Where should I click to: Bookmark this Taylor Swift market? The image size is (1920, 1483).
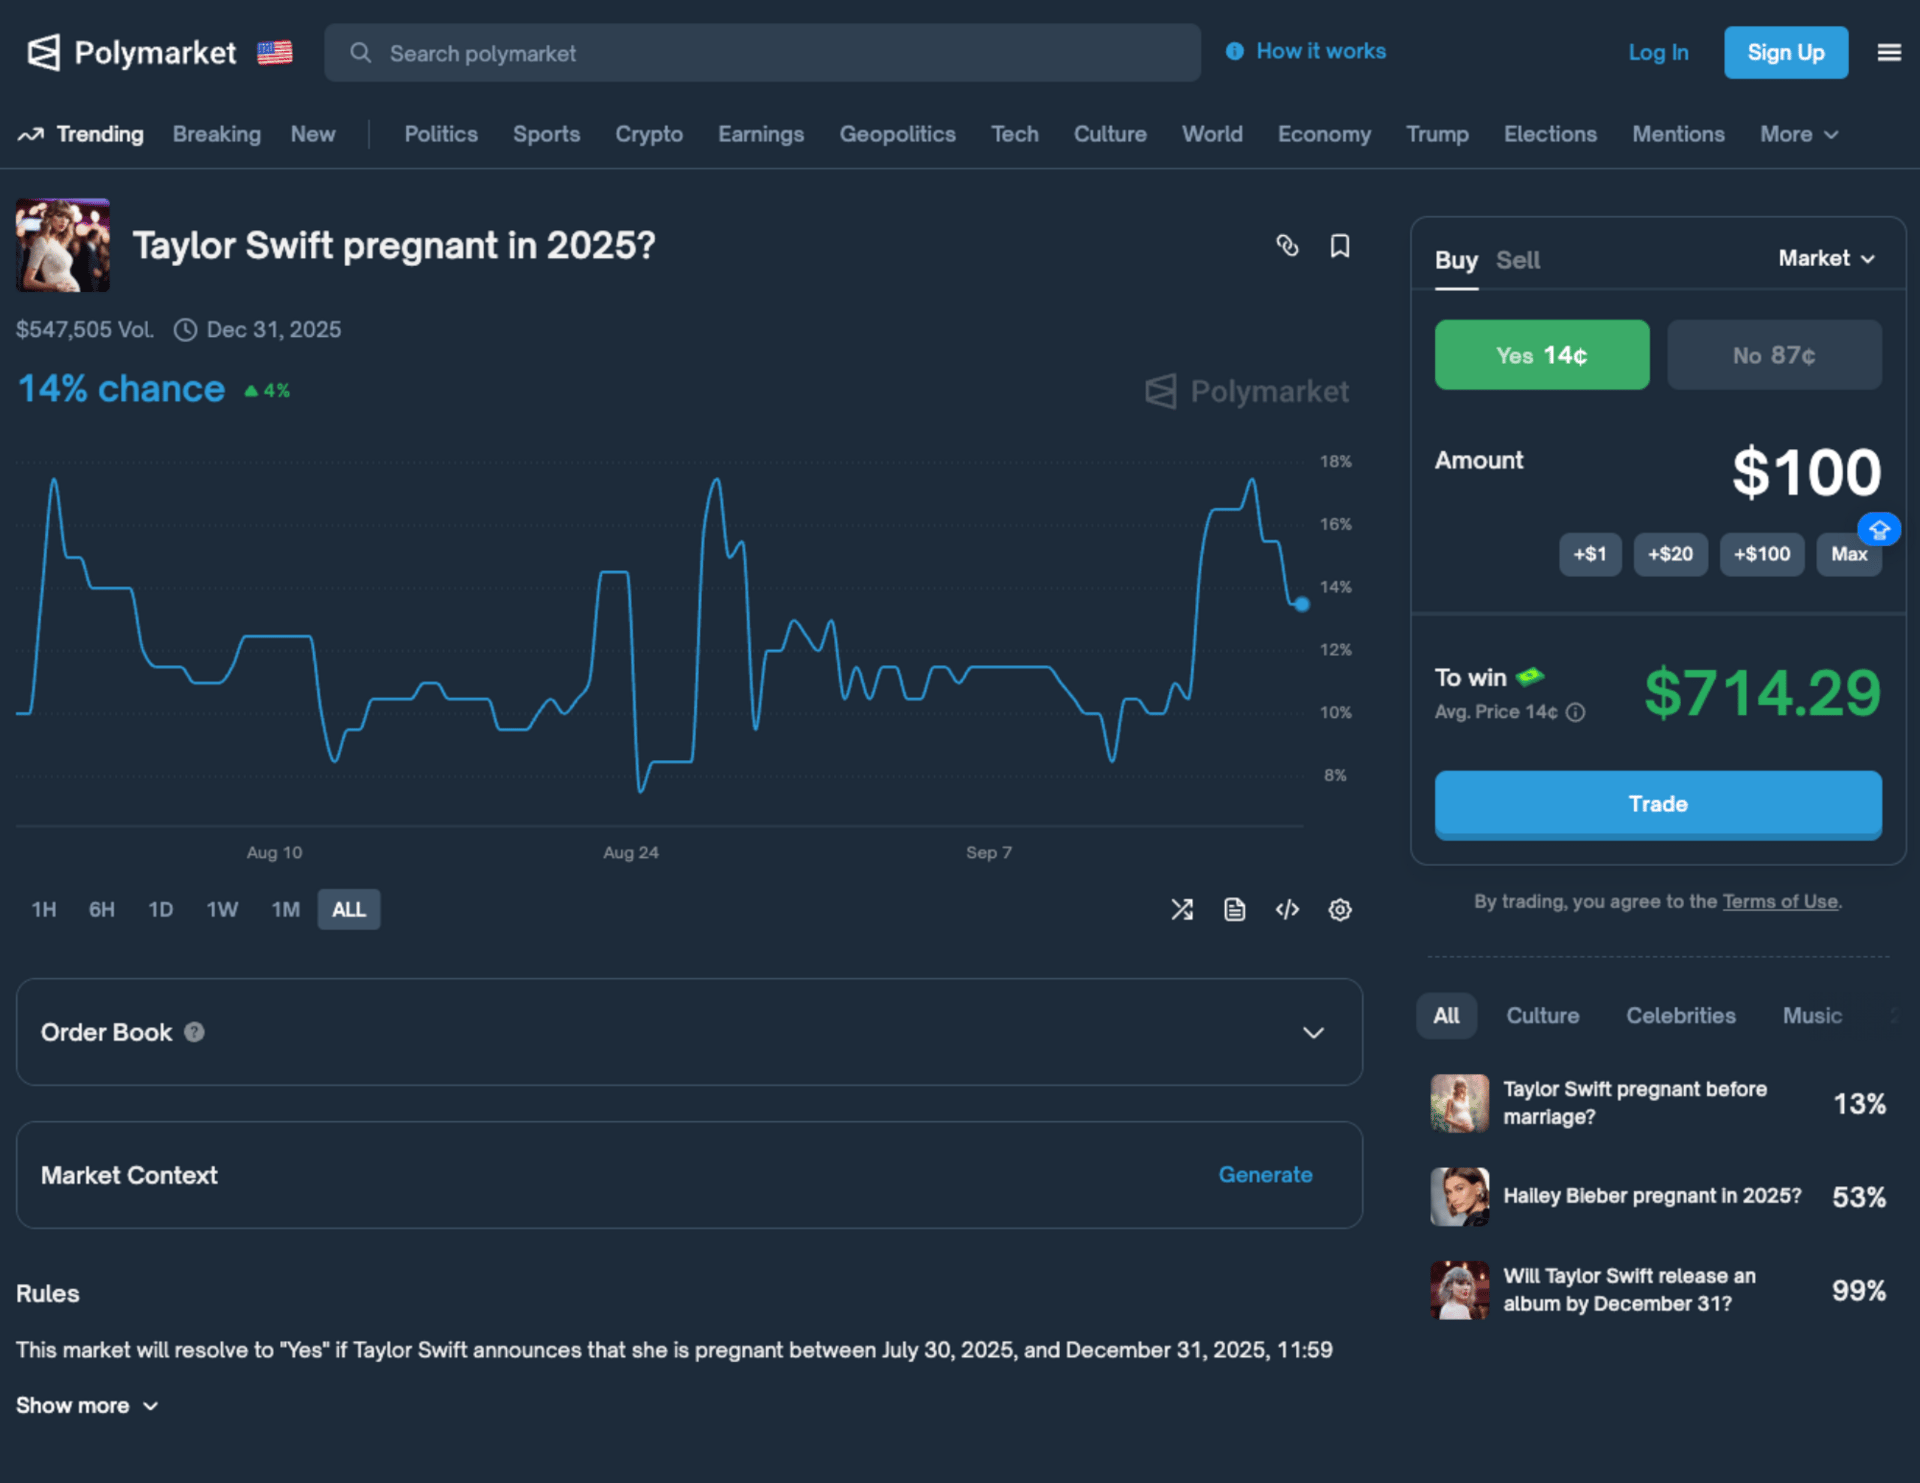coord(1340,246)
